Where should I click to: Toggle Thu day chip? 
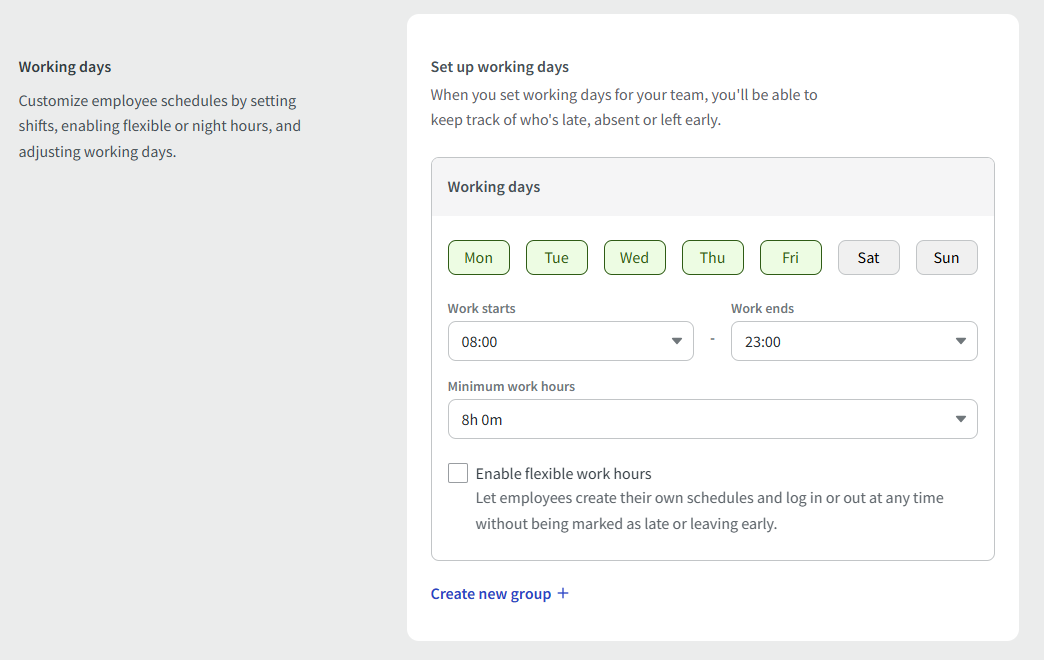tap(712, 258)
